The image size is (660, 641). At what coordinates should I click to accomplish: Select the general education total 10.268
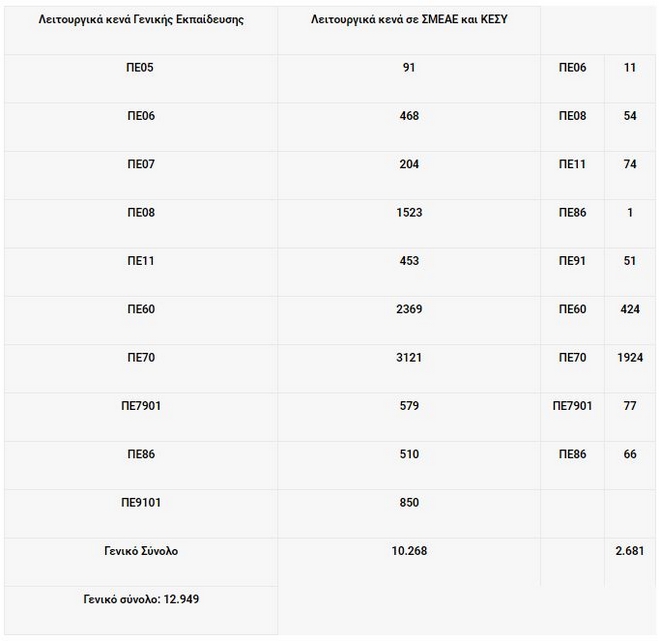coord(409,550)
